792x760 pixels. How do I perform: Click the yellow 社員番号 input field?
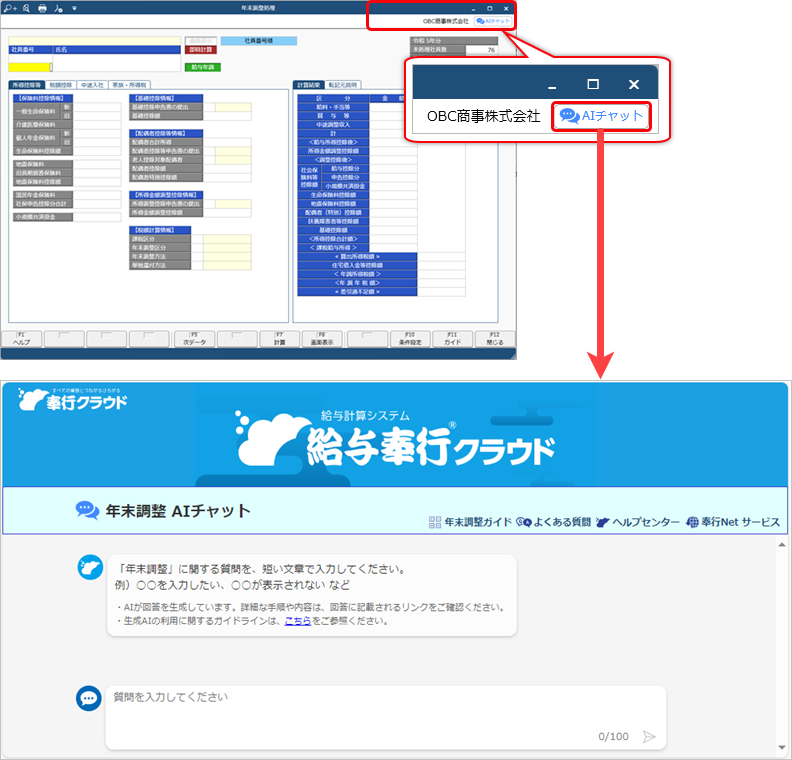click(30, 67)
